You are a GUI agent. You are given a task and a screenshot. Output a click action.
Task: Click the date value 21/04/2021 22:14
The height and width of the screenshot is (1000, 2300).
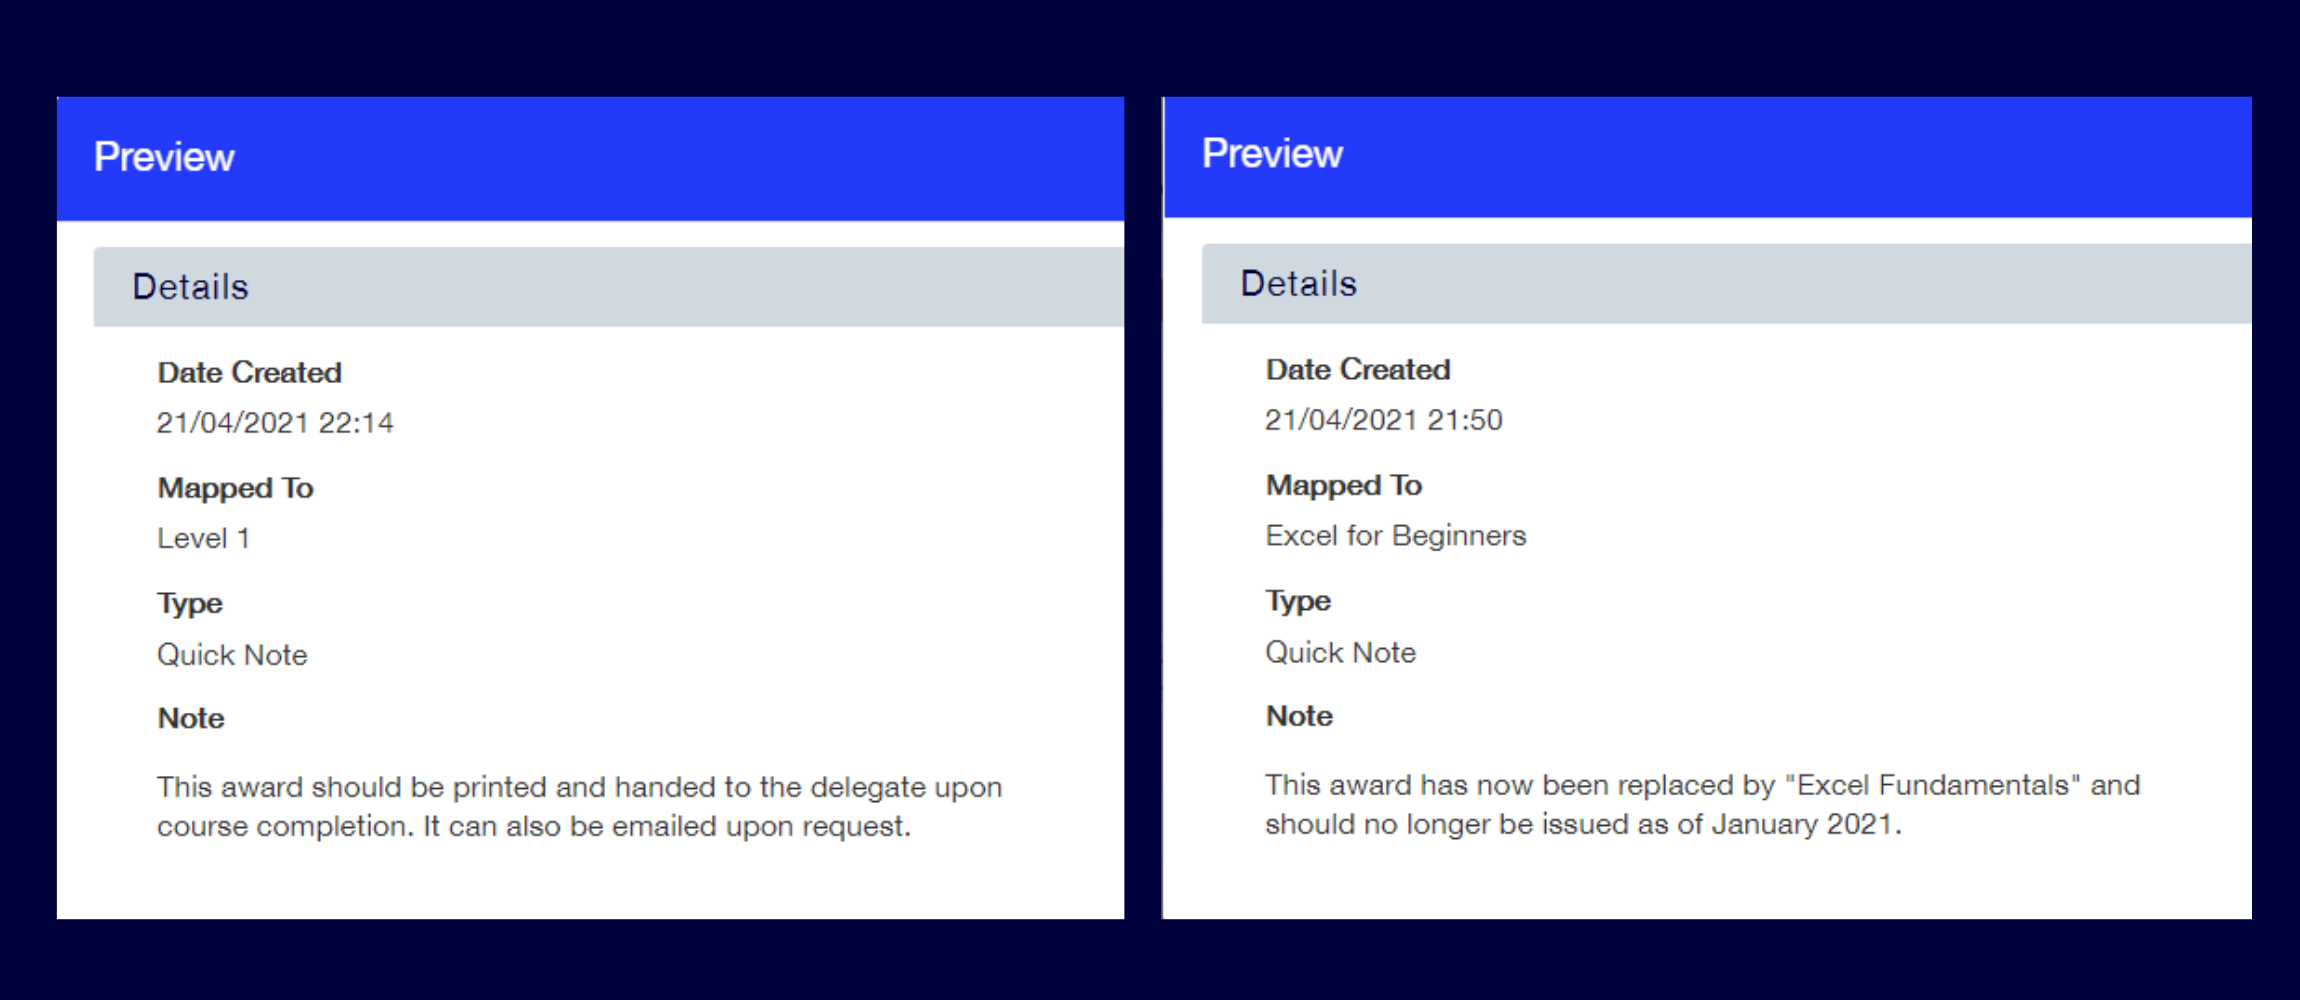tap(275, 423)
